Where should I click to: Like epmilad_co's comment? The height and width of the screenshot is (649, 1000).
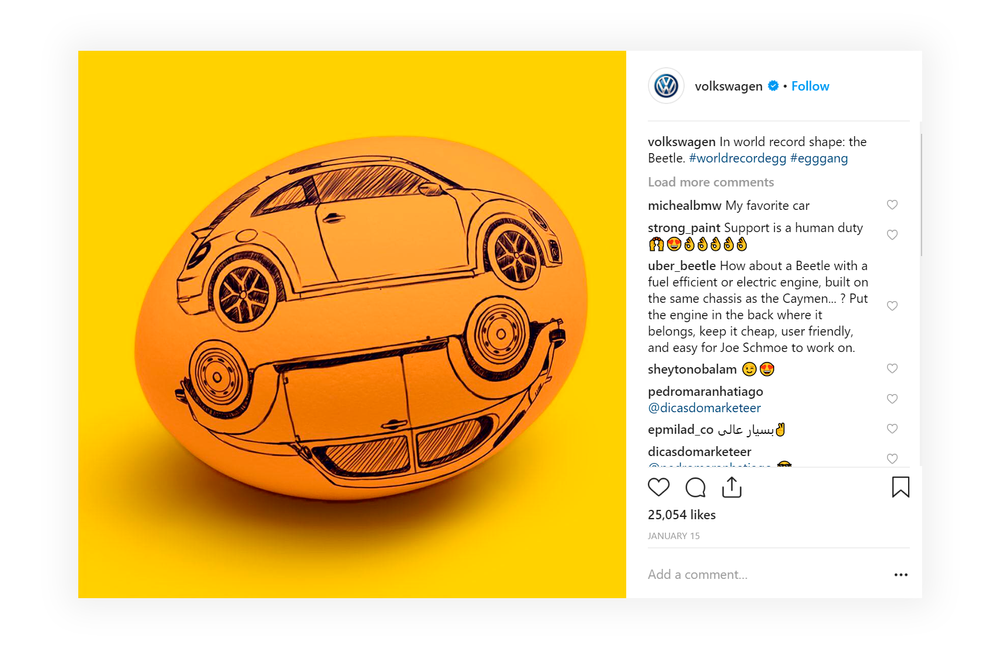click(892, 429)
